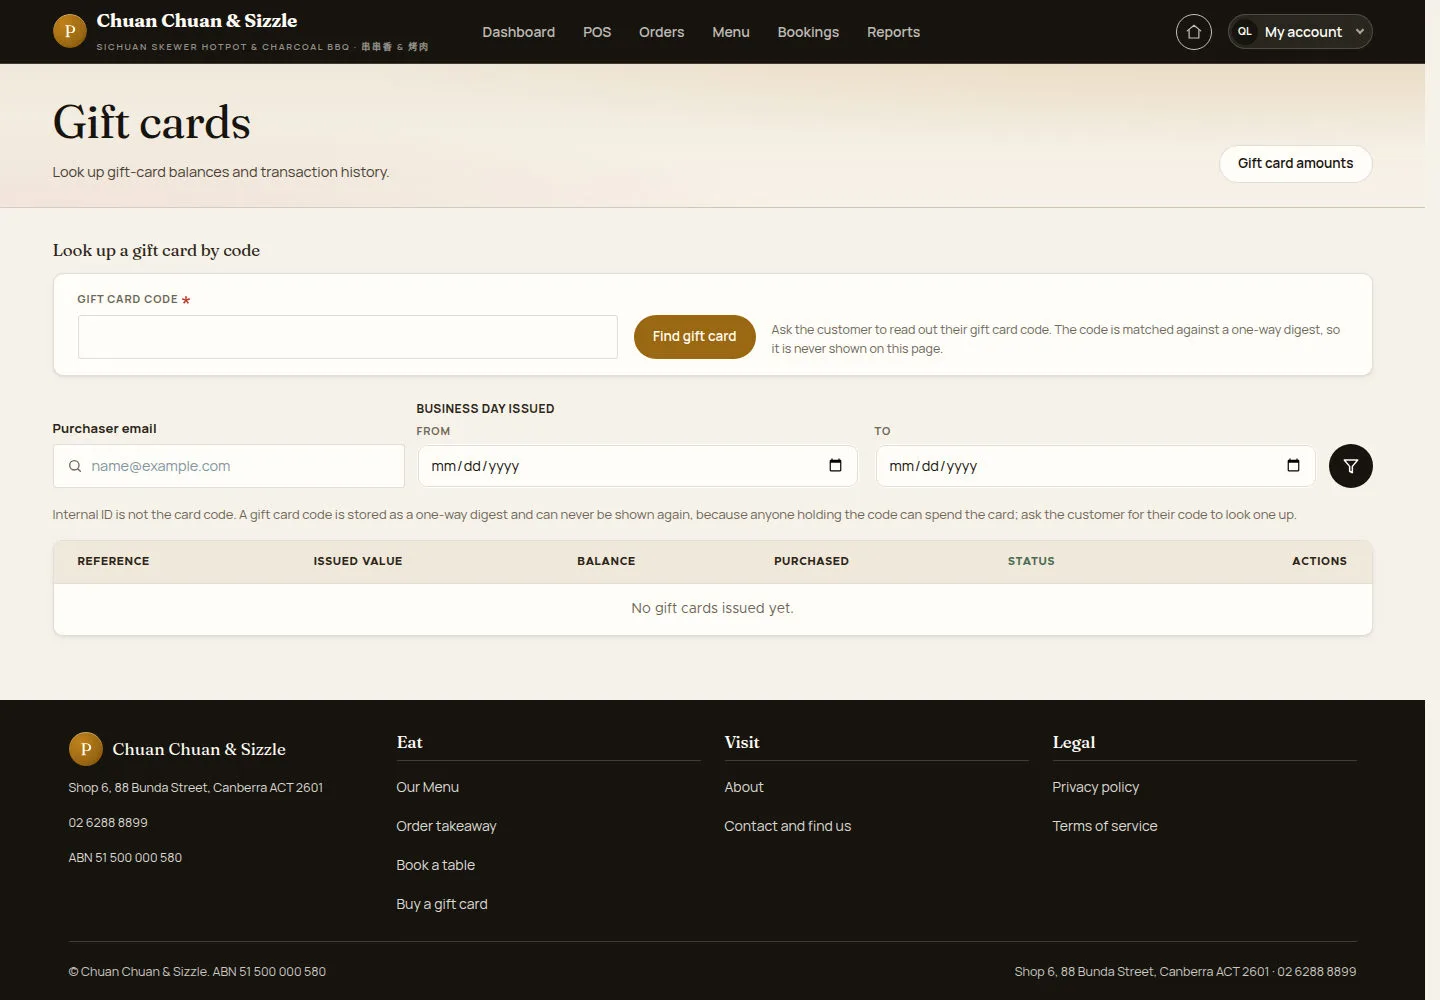The height and width of the screenshot is (1000, 1440).
Task: Focus the Gift card code field
Action: (348, 337)
